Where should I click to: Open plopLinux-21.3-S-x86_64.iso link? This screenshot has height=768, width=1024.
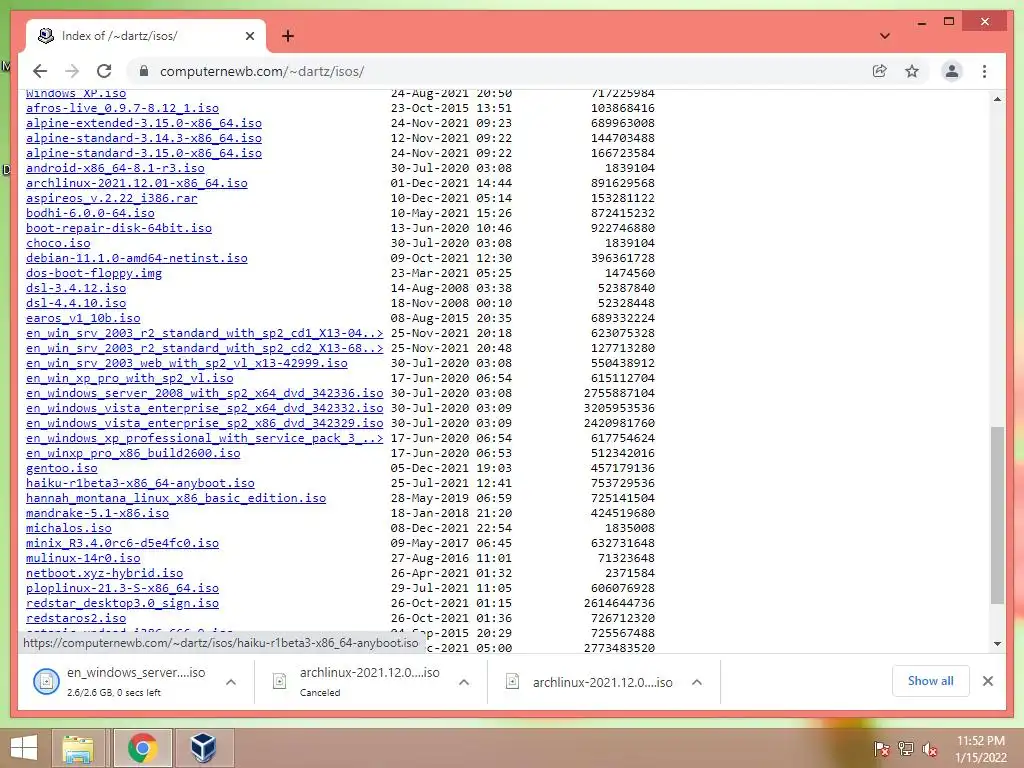pyautogui.click(x=122, y=589)
